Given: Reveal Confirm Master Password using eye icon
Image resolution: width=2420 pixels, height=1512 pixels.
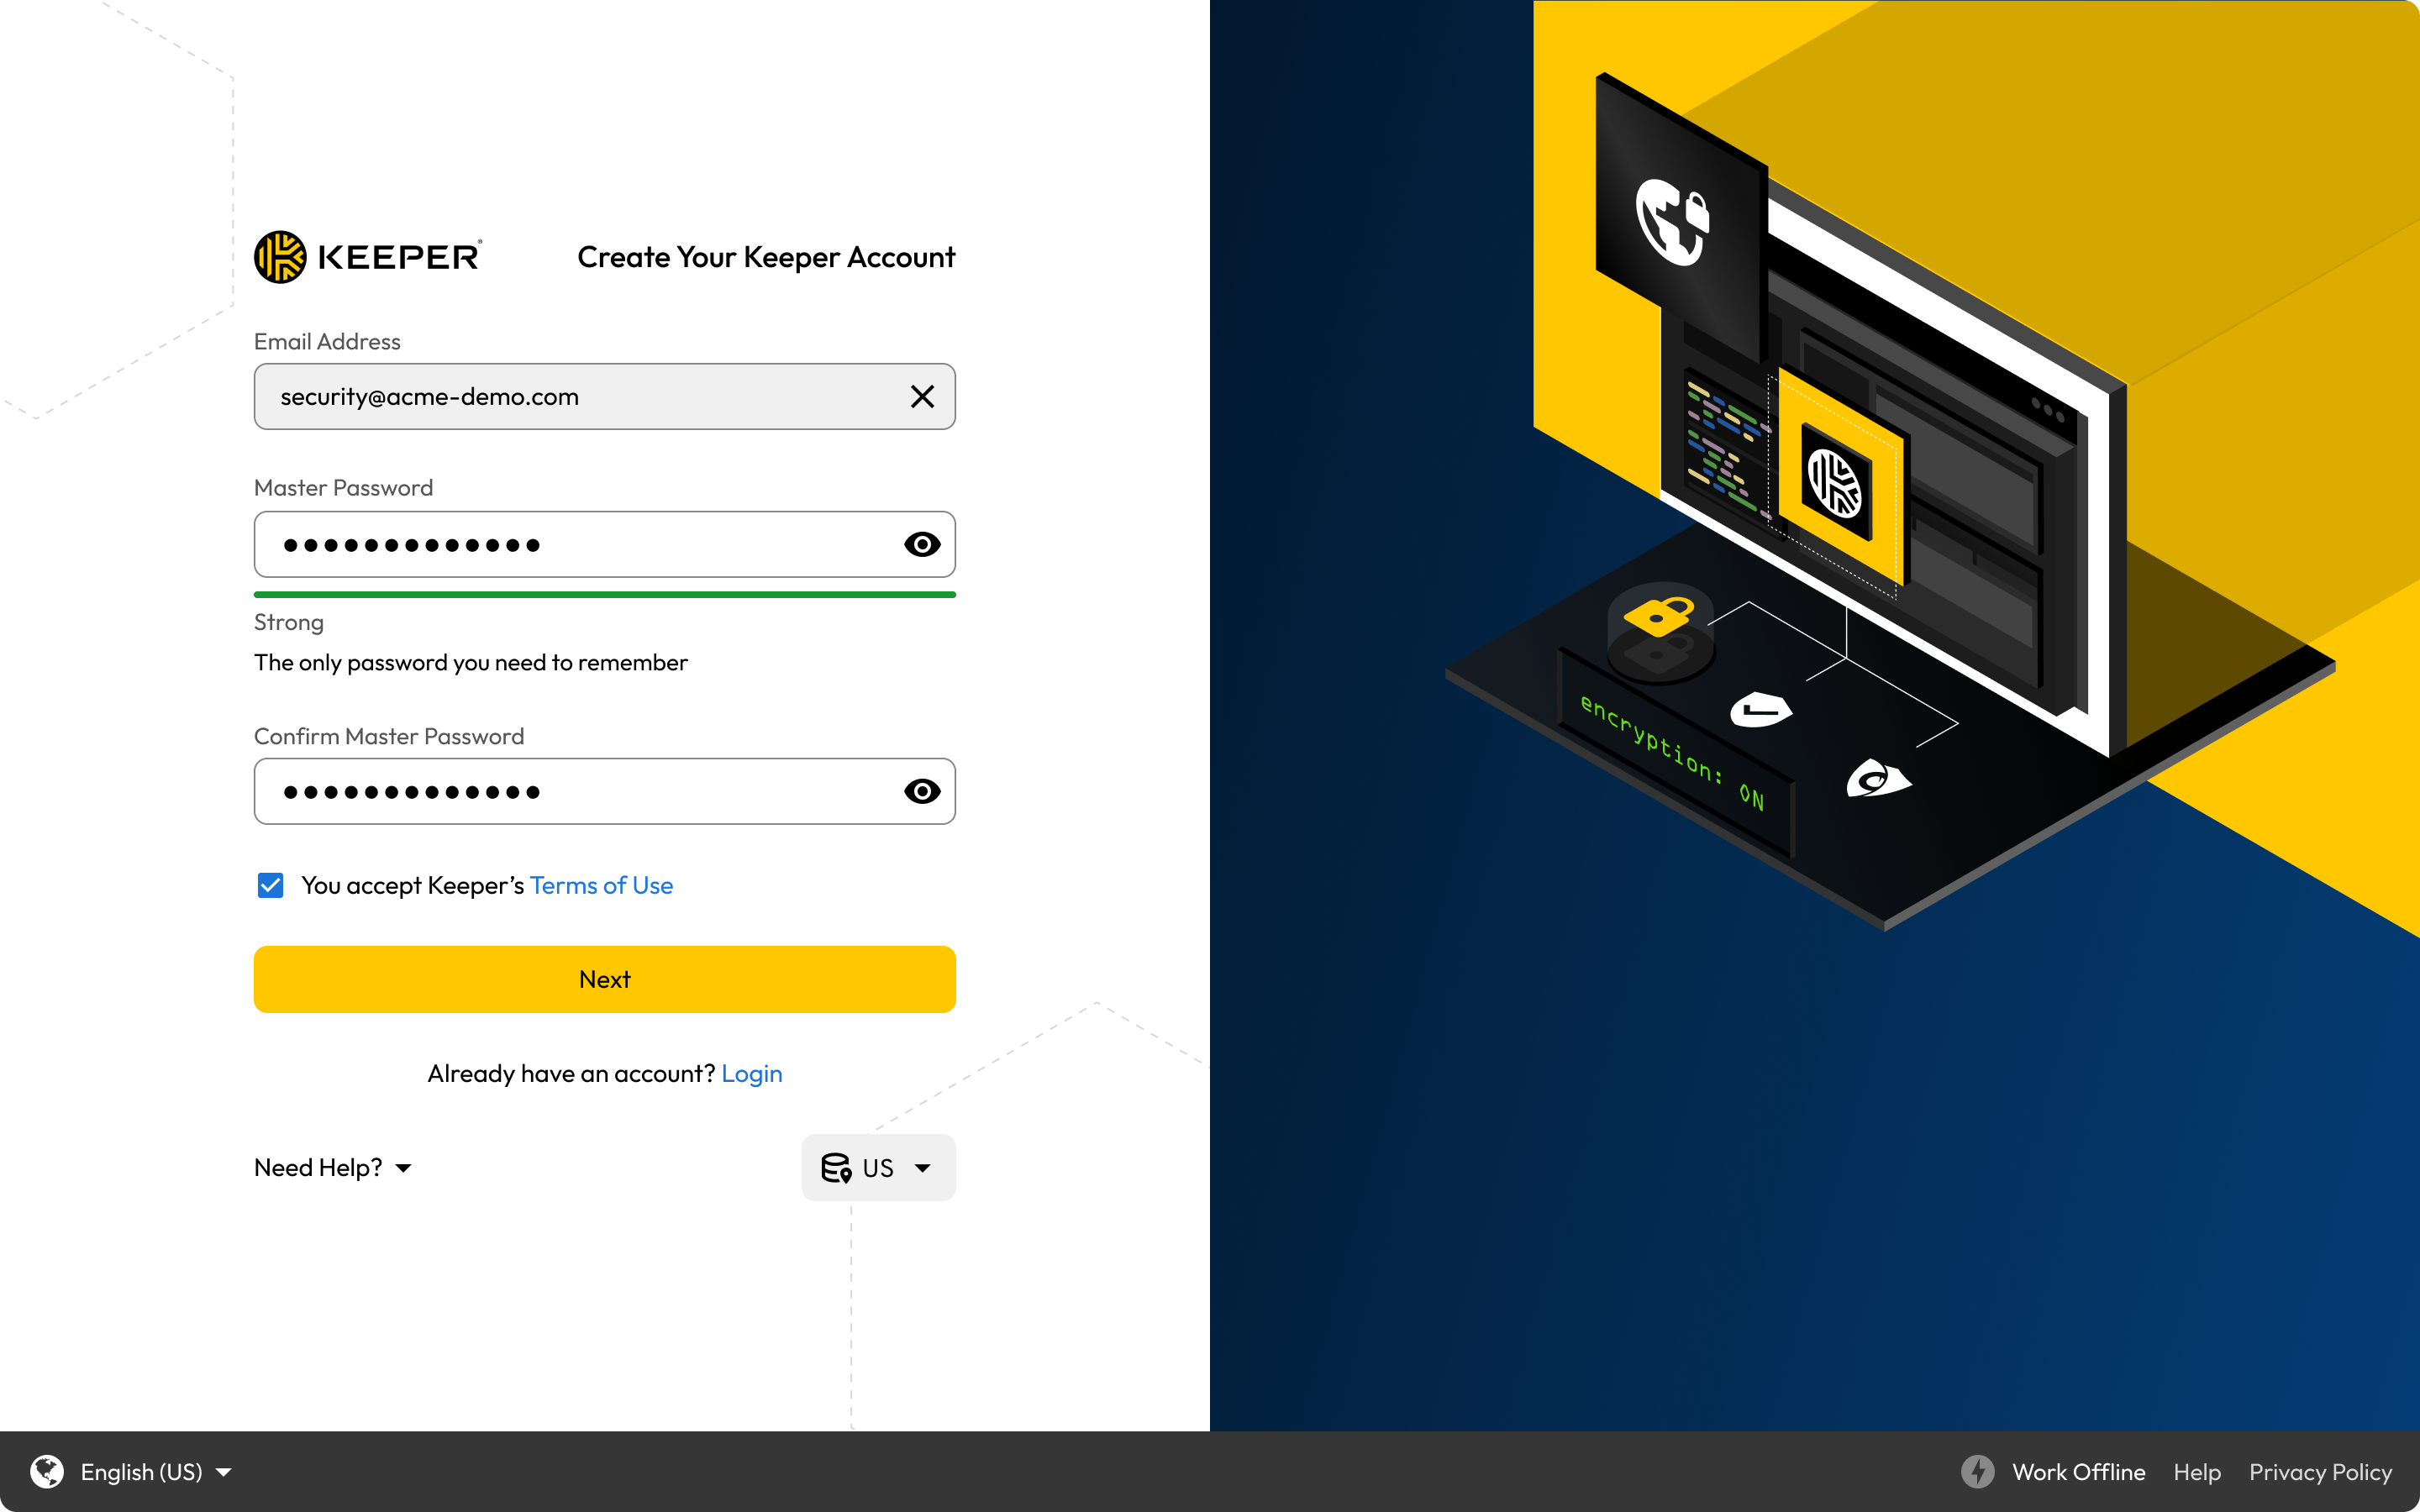Looking at the screenshot, I should click(x=922, y=791).
